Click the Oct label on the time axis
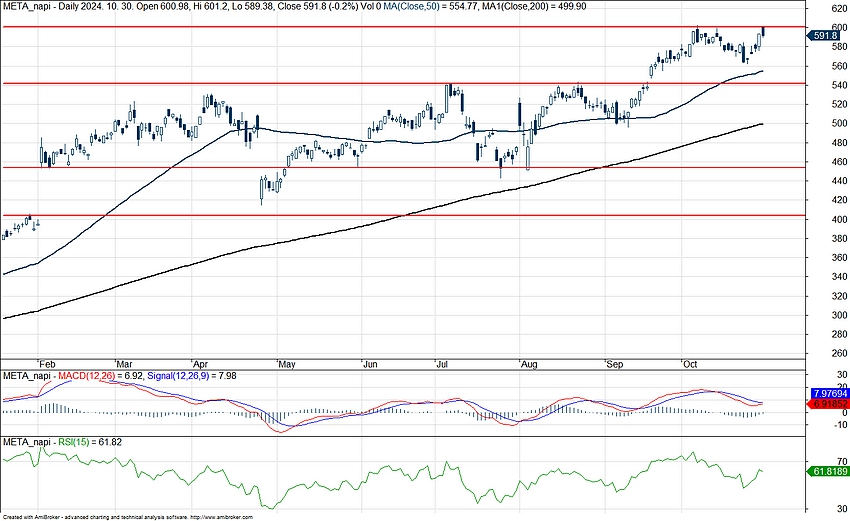 (x=690, y=364)
